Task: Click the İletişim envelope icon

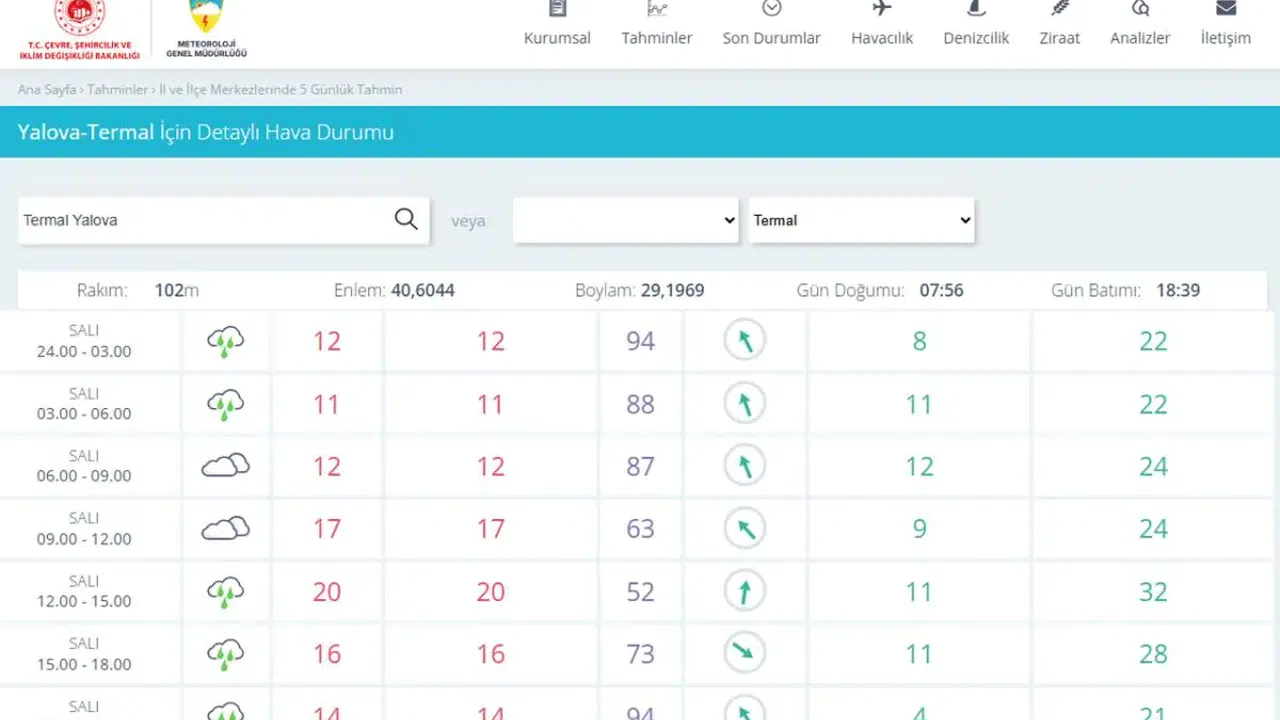Action: tap(1225, 9)
